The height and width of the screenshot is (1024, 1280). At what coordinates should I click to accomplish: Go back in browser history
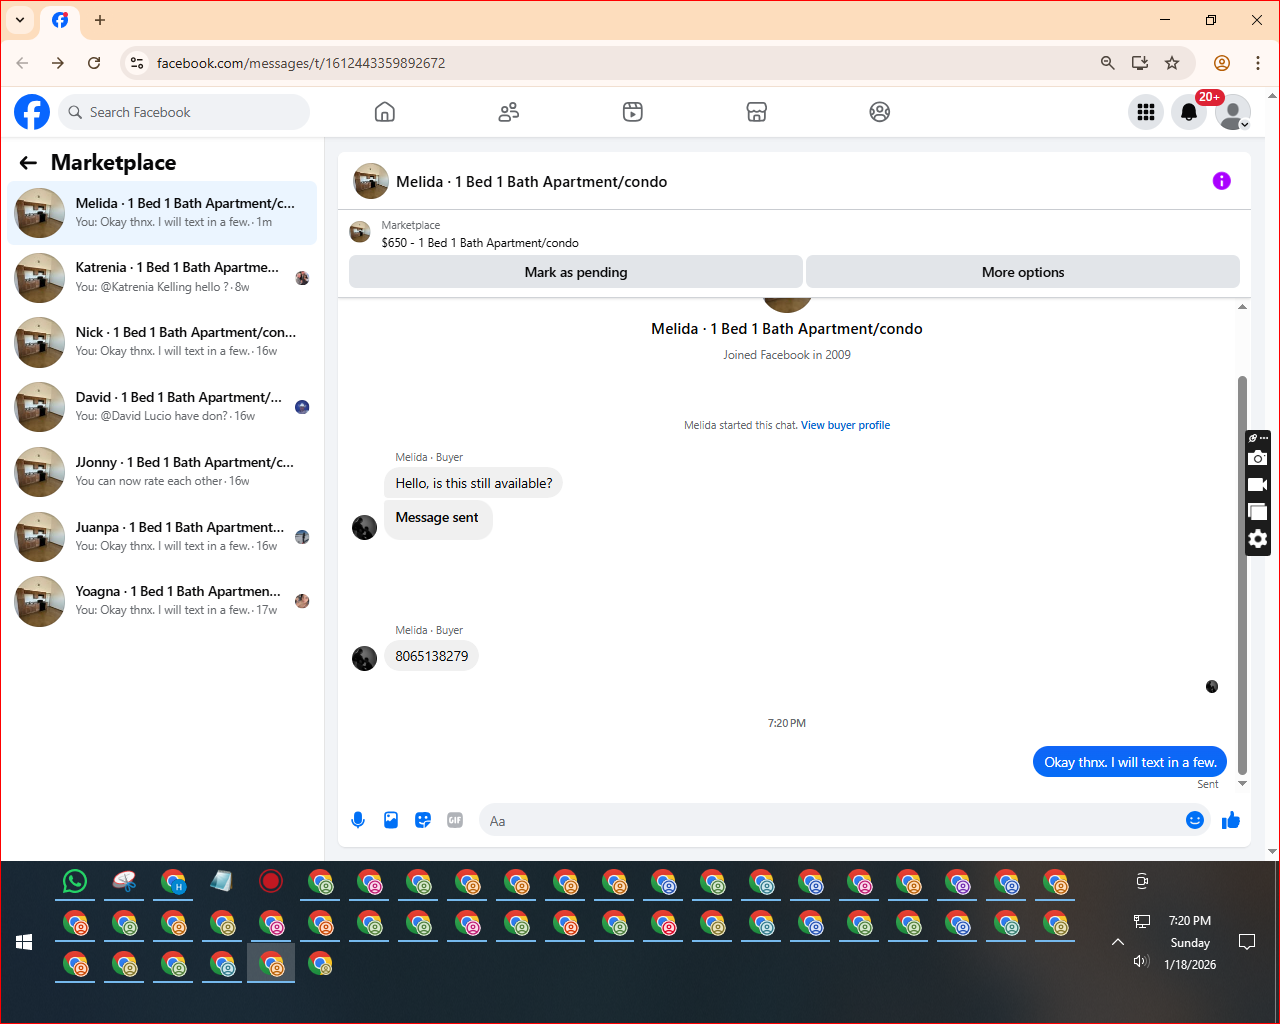click(22, 63)
